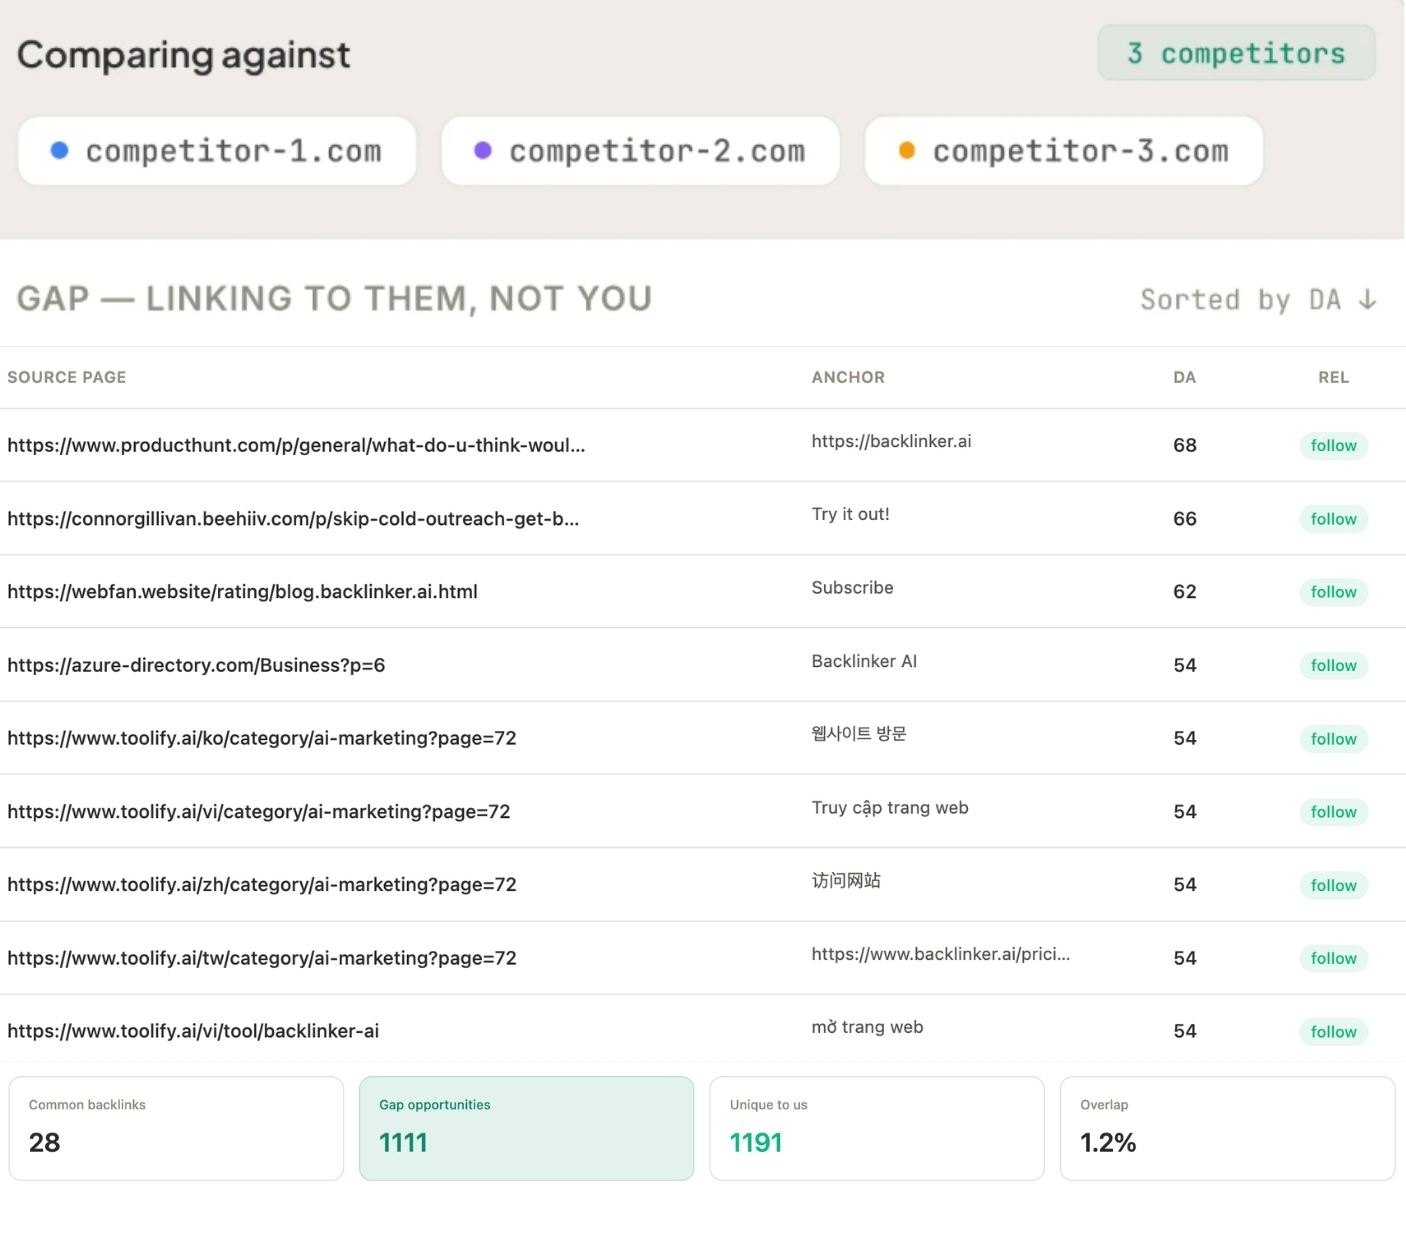Open the toolify.ai/zh category link
The width and height of the screenshot is (1406, 1250).
pos(262,884)
